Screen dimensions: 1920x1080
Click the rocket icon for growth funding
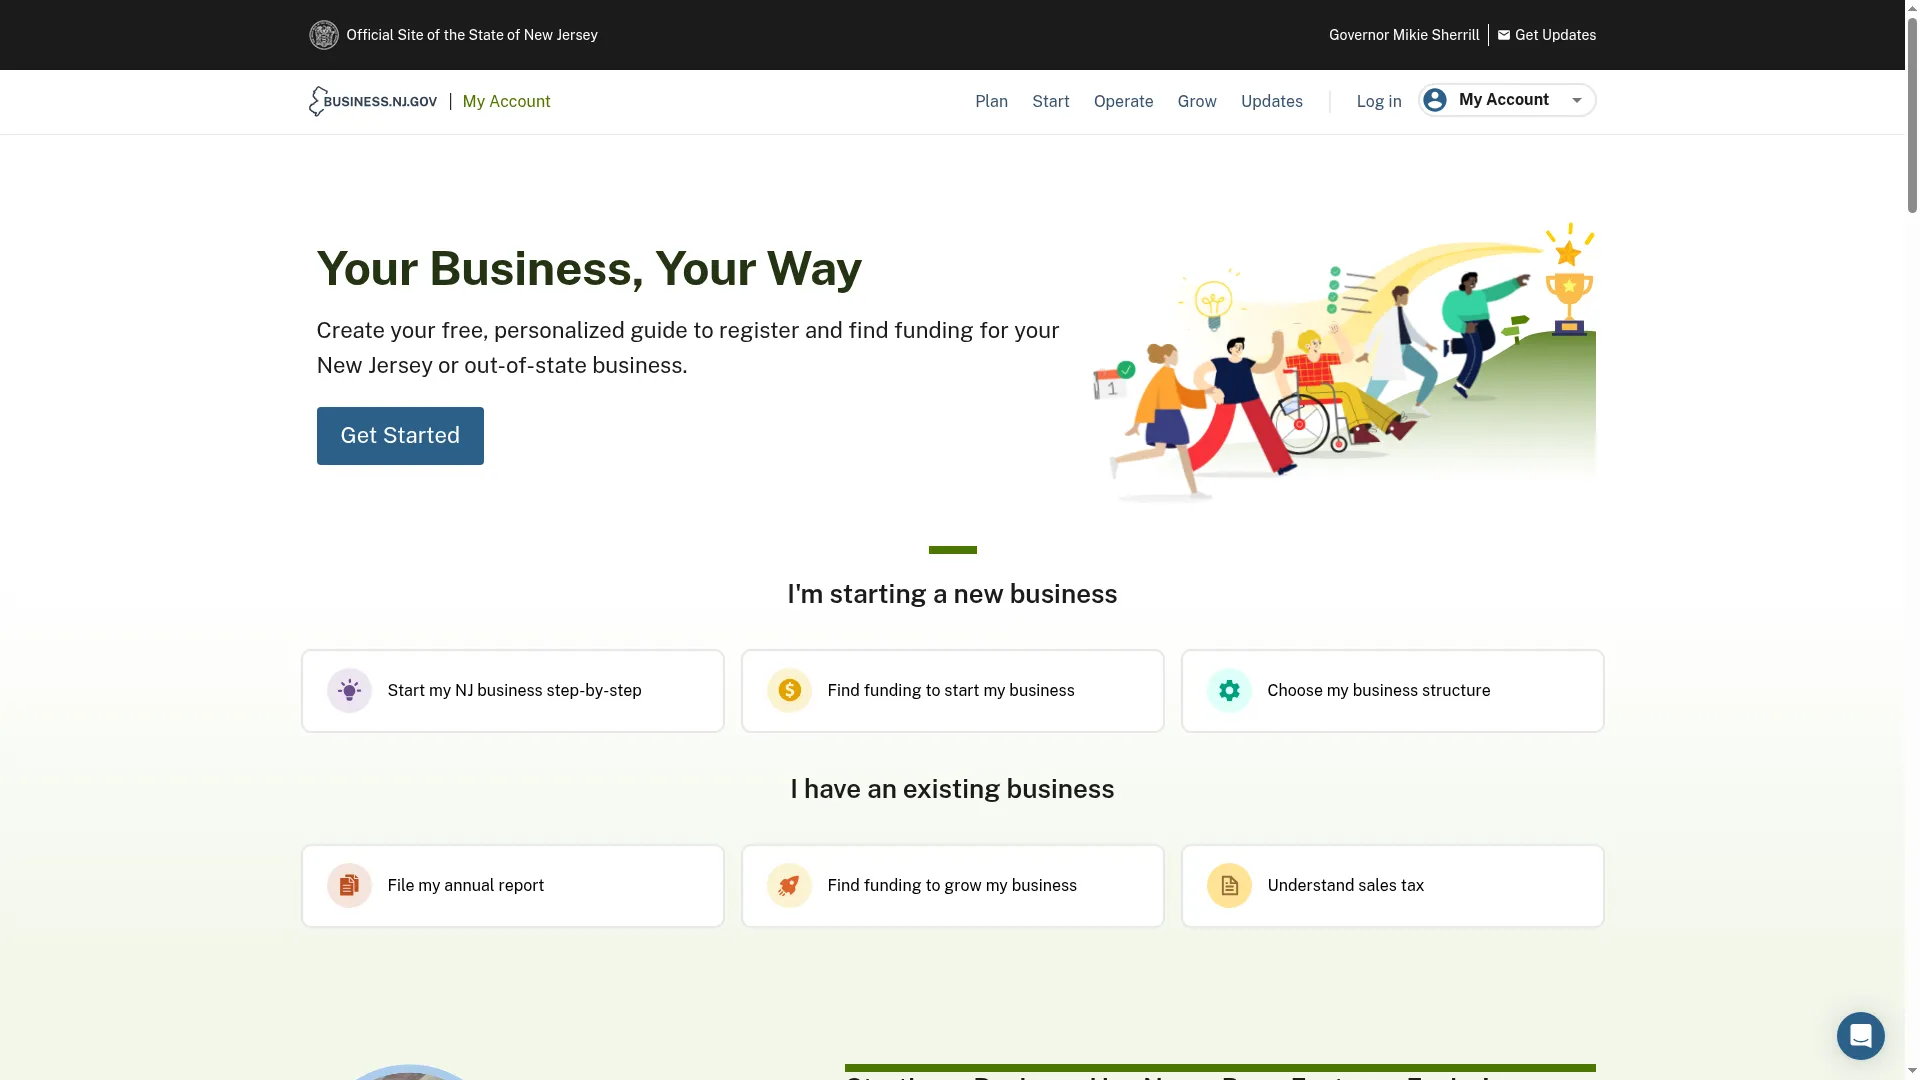coord(789,886)
